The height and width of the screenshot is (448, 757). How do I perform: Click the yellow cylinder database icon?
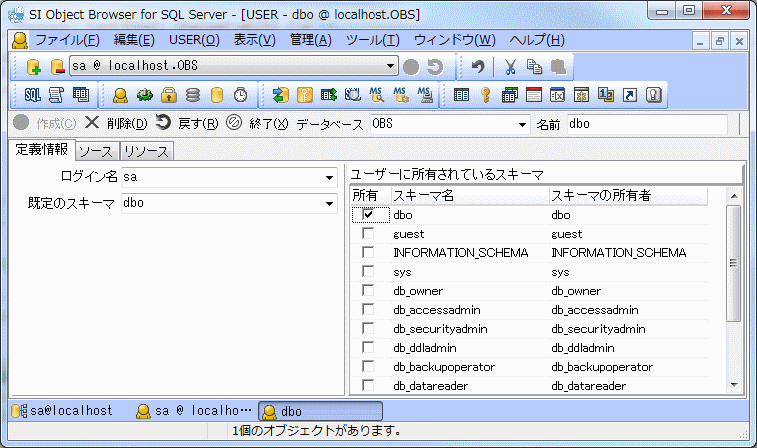[217, 95]
